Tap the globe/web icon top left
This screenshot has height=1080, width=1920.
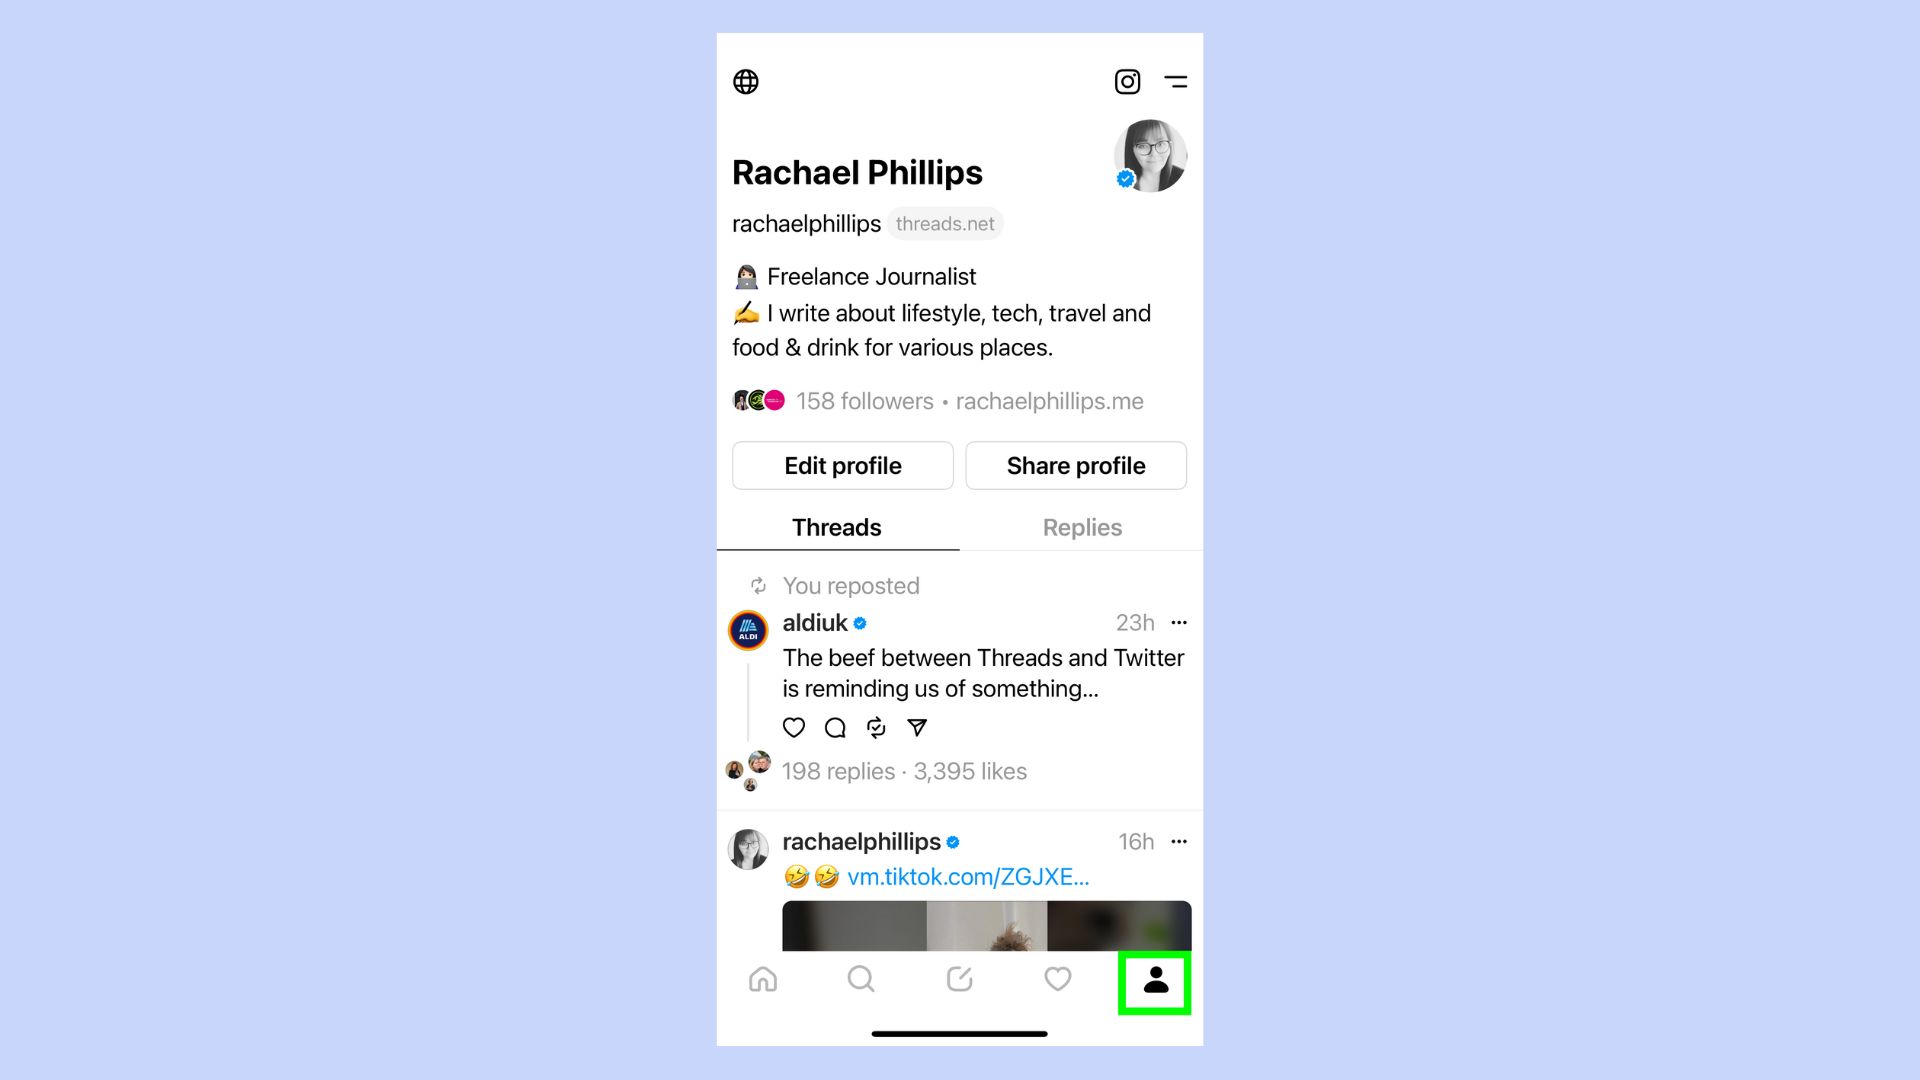click(x=745, y=82)
